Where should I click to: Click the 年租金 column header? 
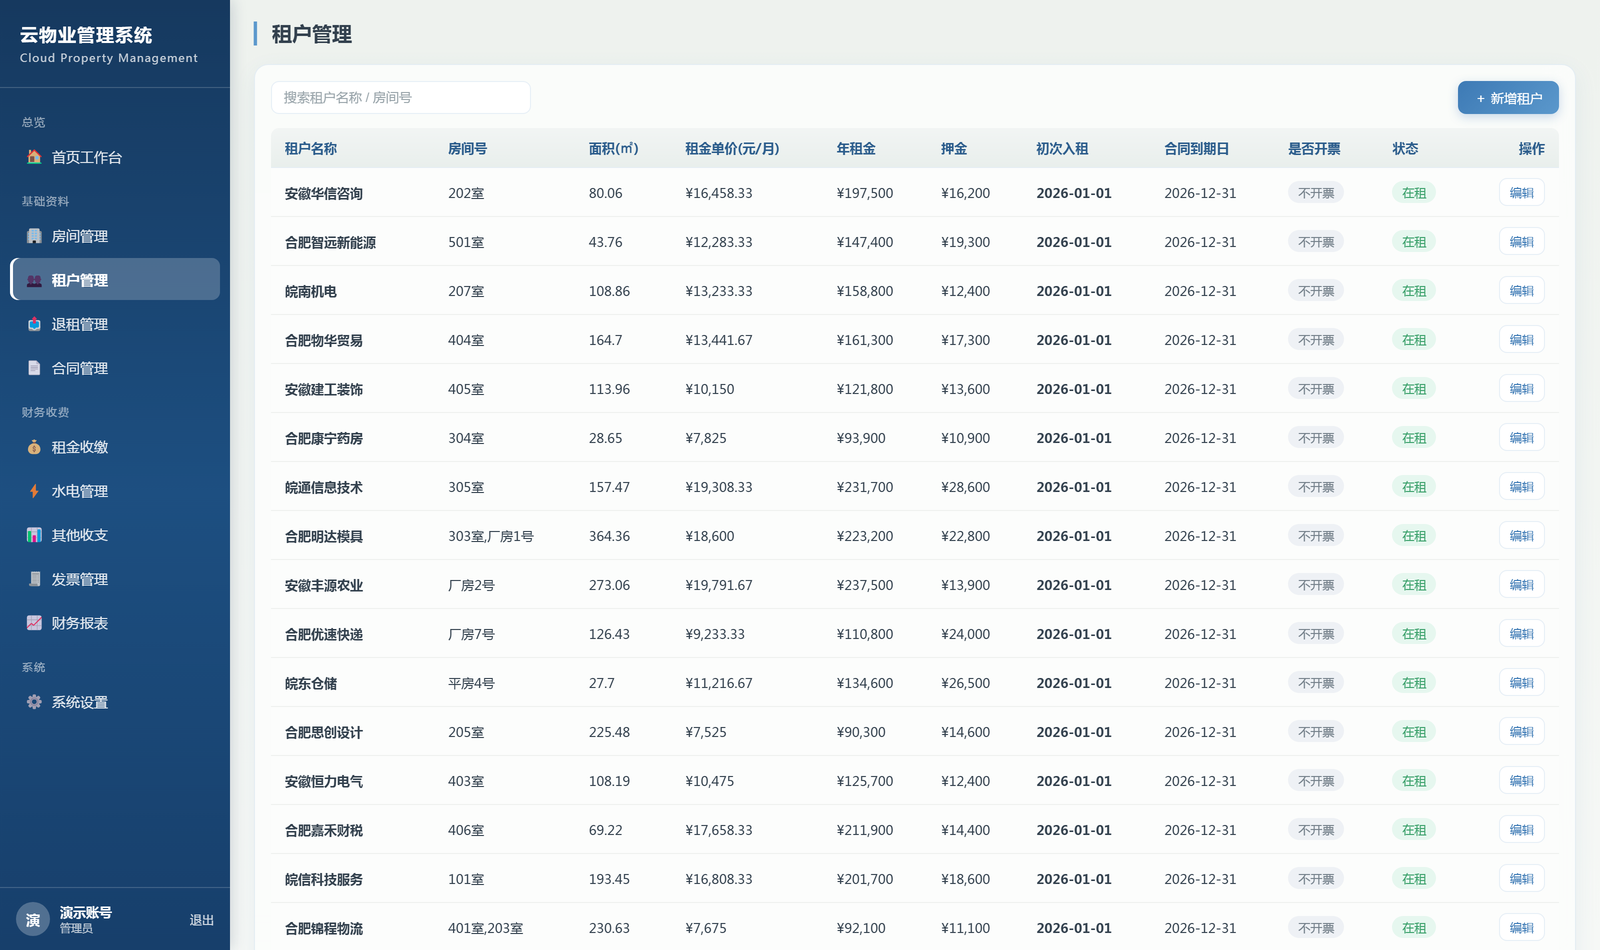coord(856,149)
